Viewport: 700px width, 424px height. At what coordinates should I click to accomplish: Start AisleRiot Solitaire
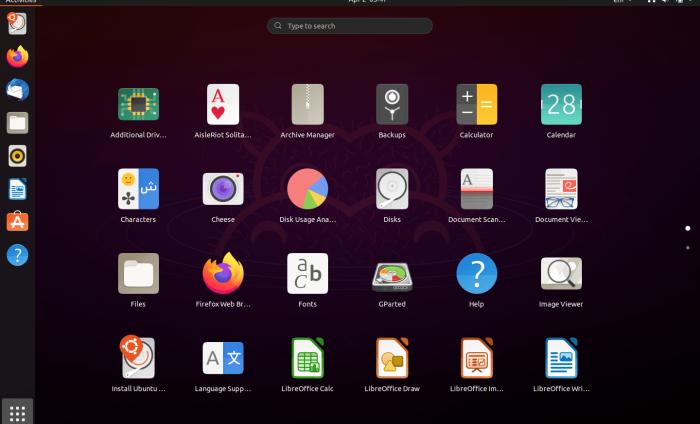(223, 104)
